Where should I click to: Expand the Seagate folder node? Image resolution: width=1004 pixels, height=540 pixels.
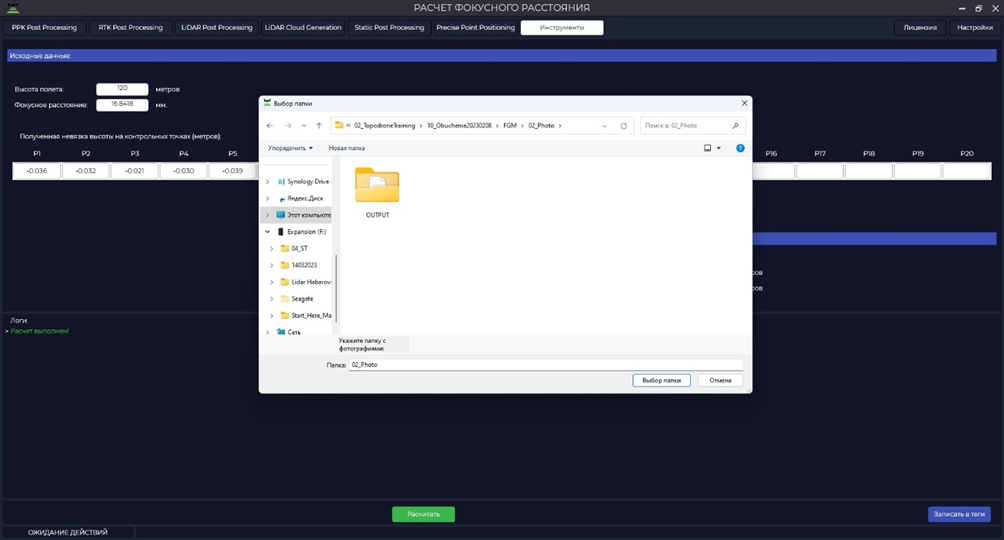coord(272,299)
